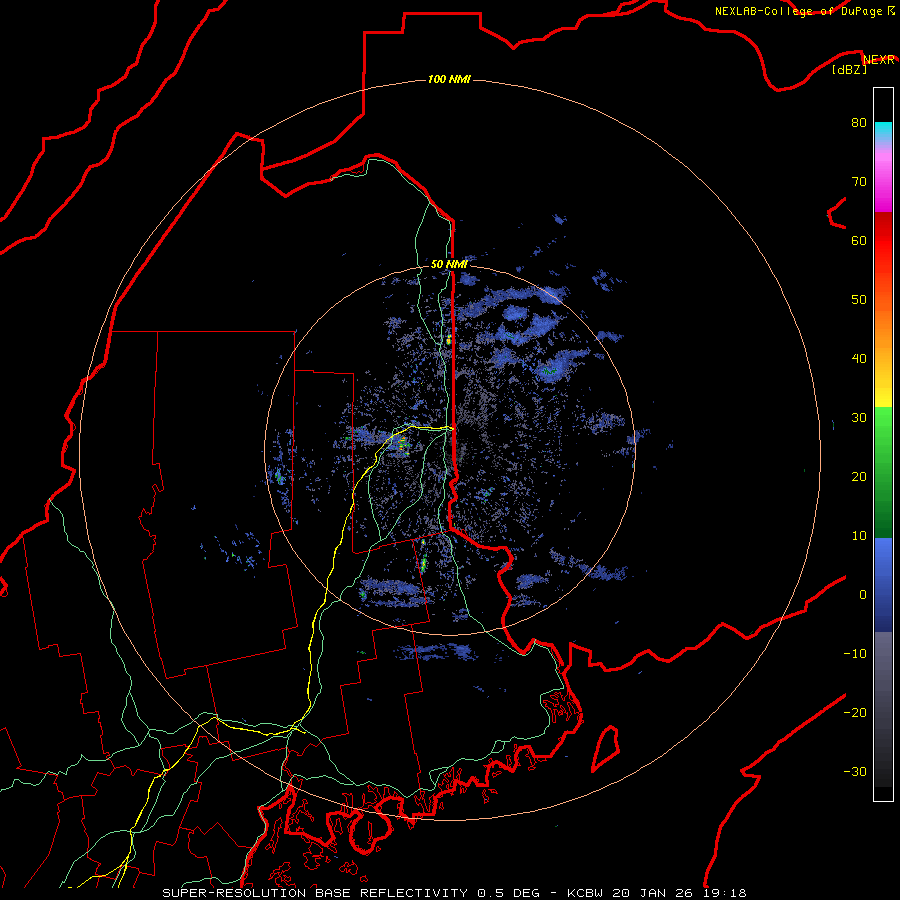Click the 30 value on the dBZ scale

pos(859,418)
